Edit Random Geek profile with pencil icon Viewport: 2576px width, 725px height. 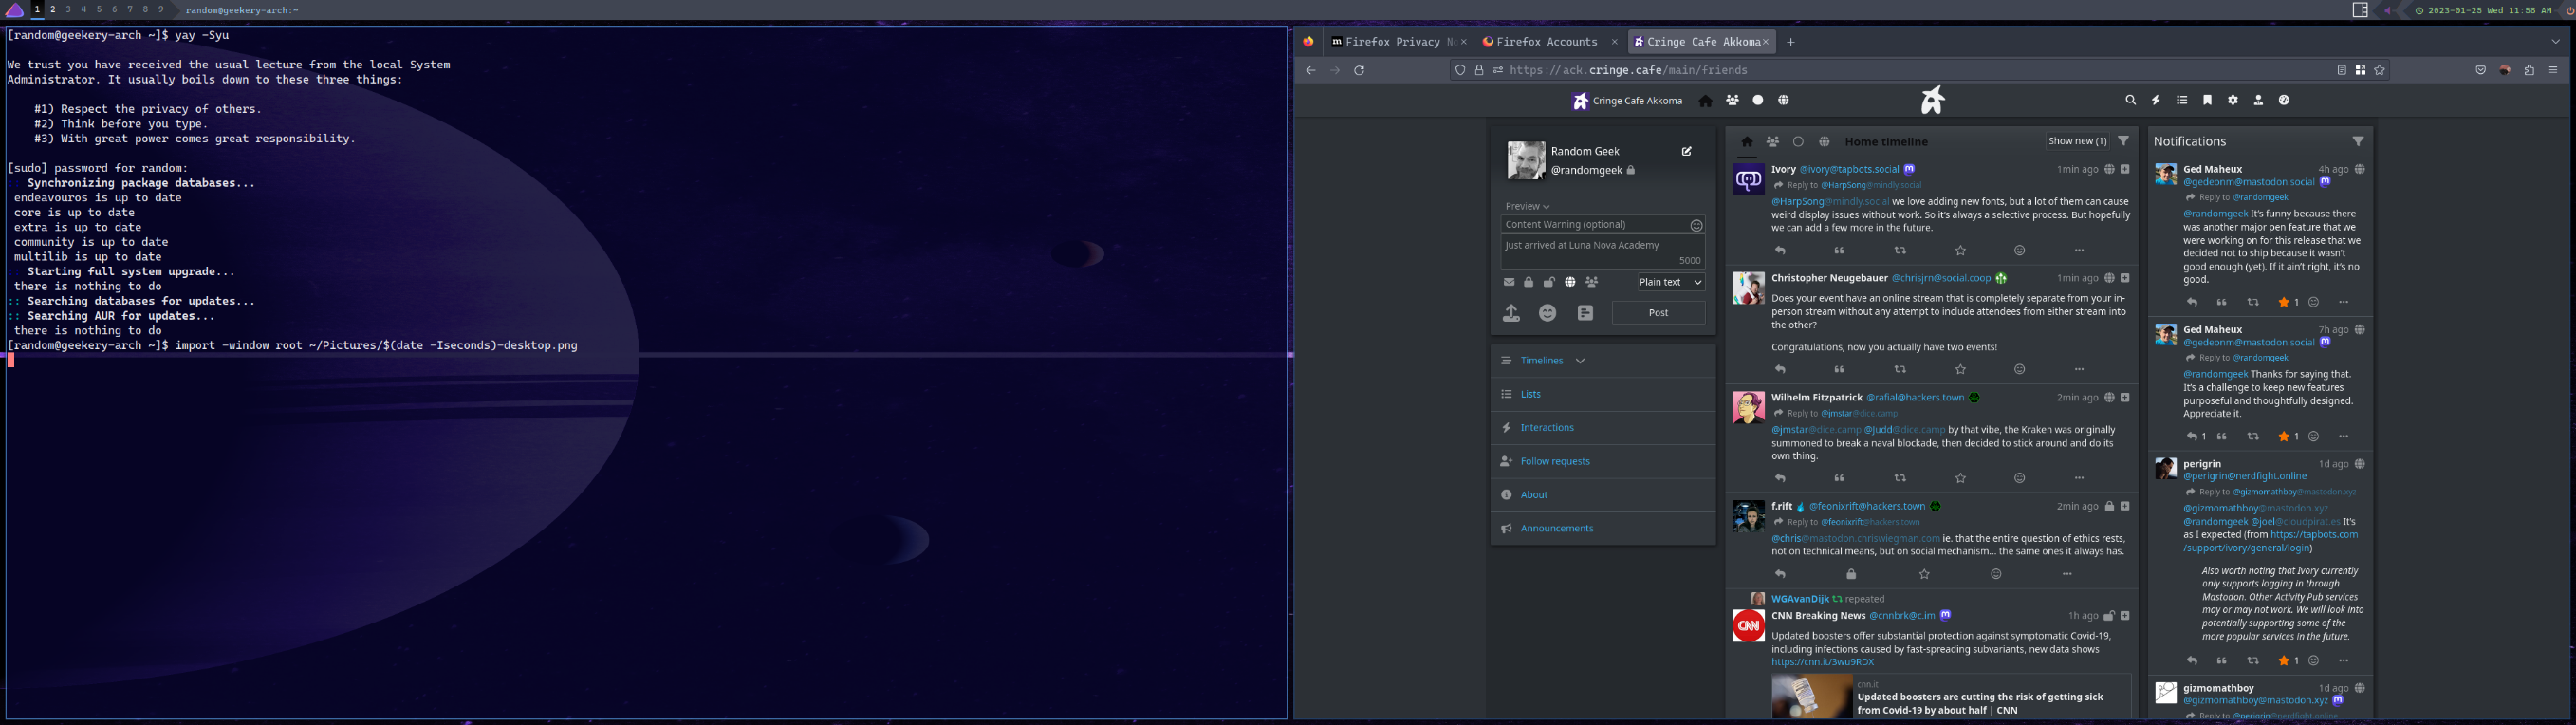pyautogui.click(x=1687, y=152)
